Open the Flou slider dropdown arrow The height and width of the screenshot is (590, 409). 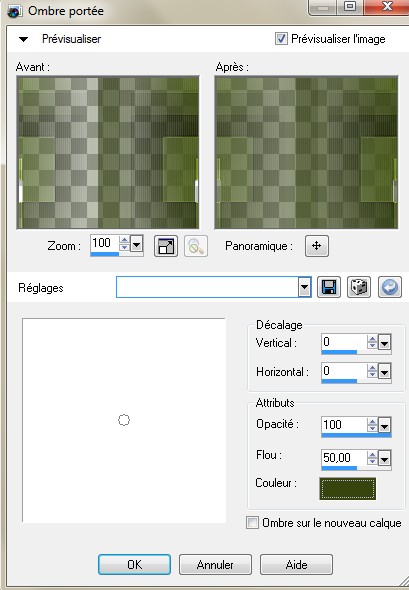pos(385,459)
